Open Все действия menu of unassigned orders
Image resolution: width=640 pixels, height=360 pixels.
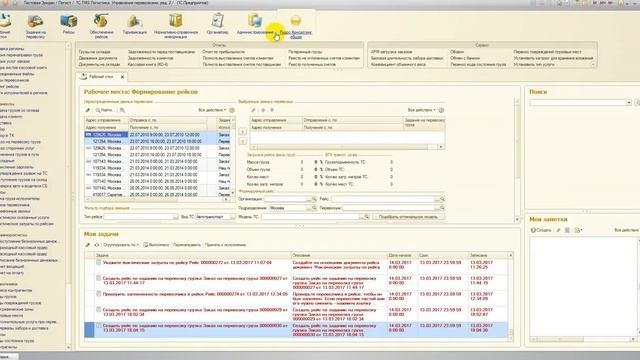click(x=212, y=110)
